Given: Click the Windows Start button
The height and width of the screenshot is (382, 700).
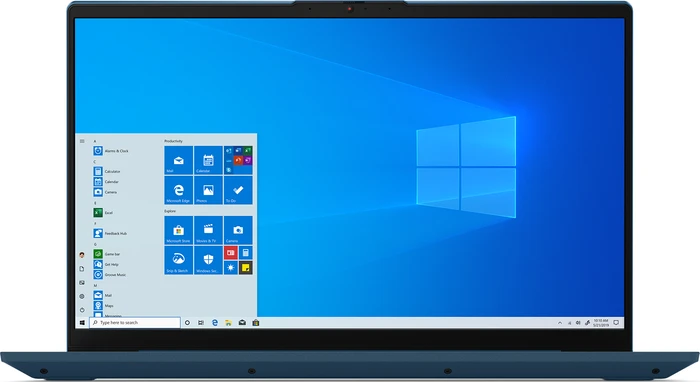Looking at the screenshot, I should point(82,323).
